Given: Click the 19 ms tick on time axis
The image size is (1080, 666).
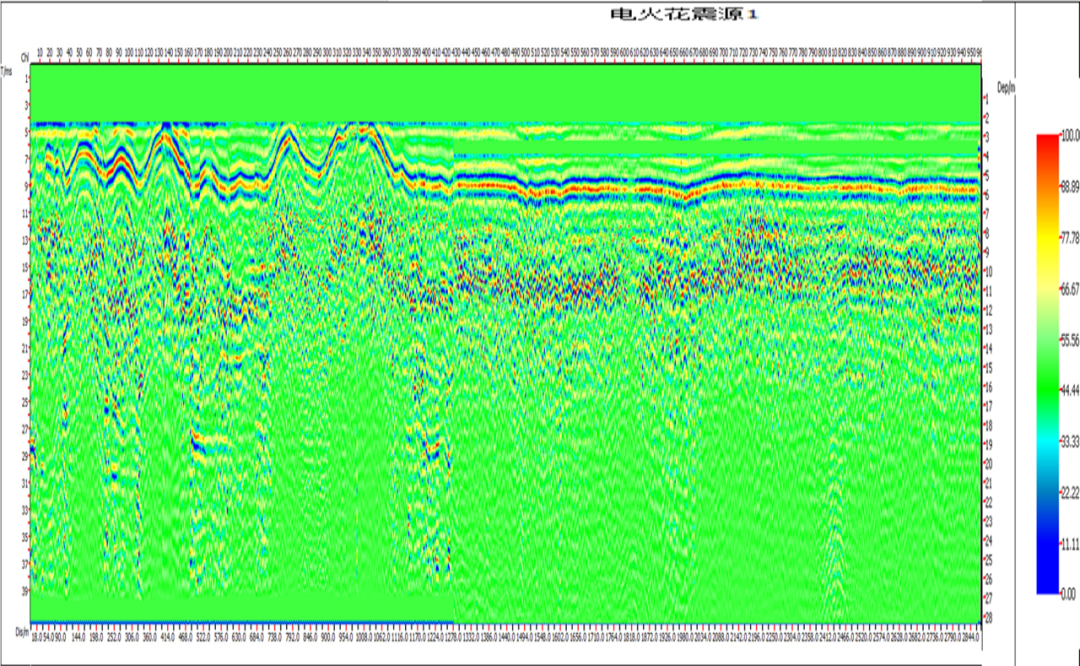Looking at the screenshot, I should click(x=25, y=321).
